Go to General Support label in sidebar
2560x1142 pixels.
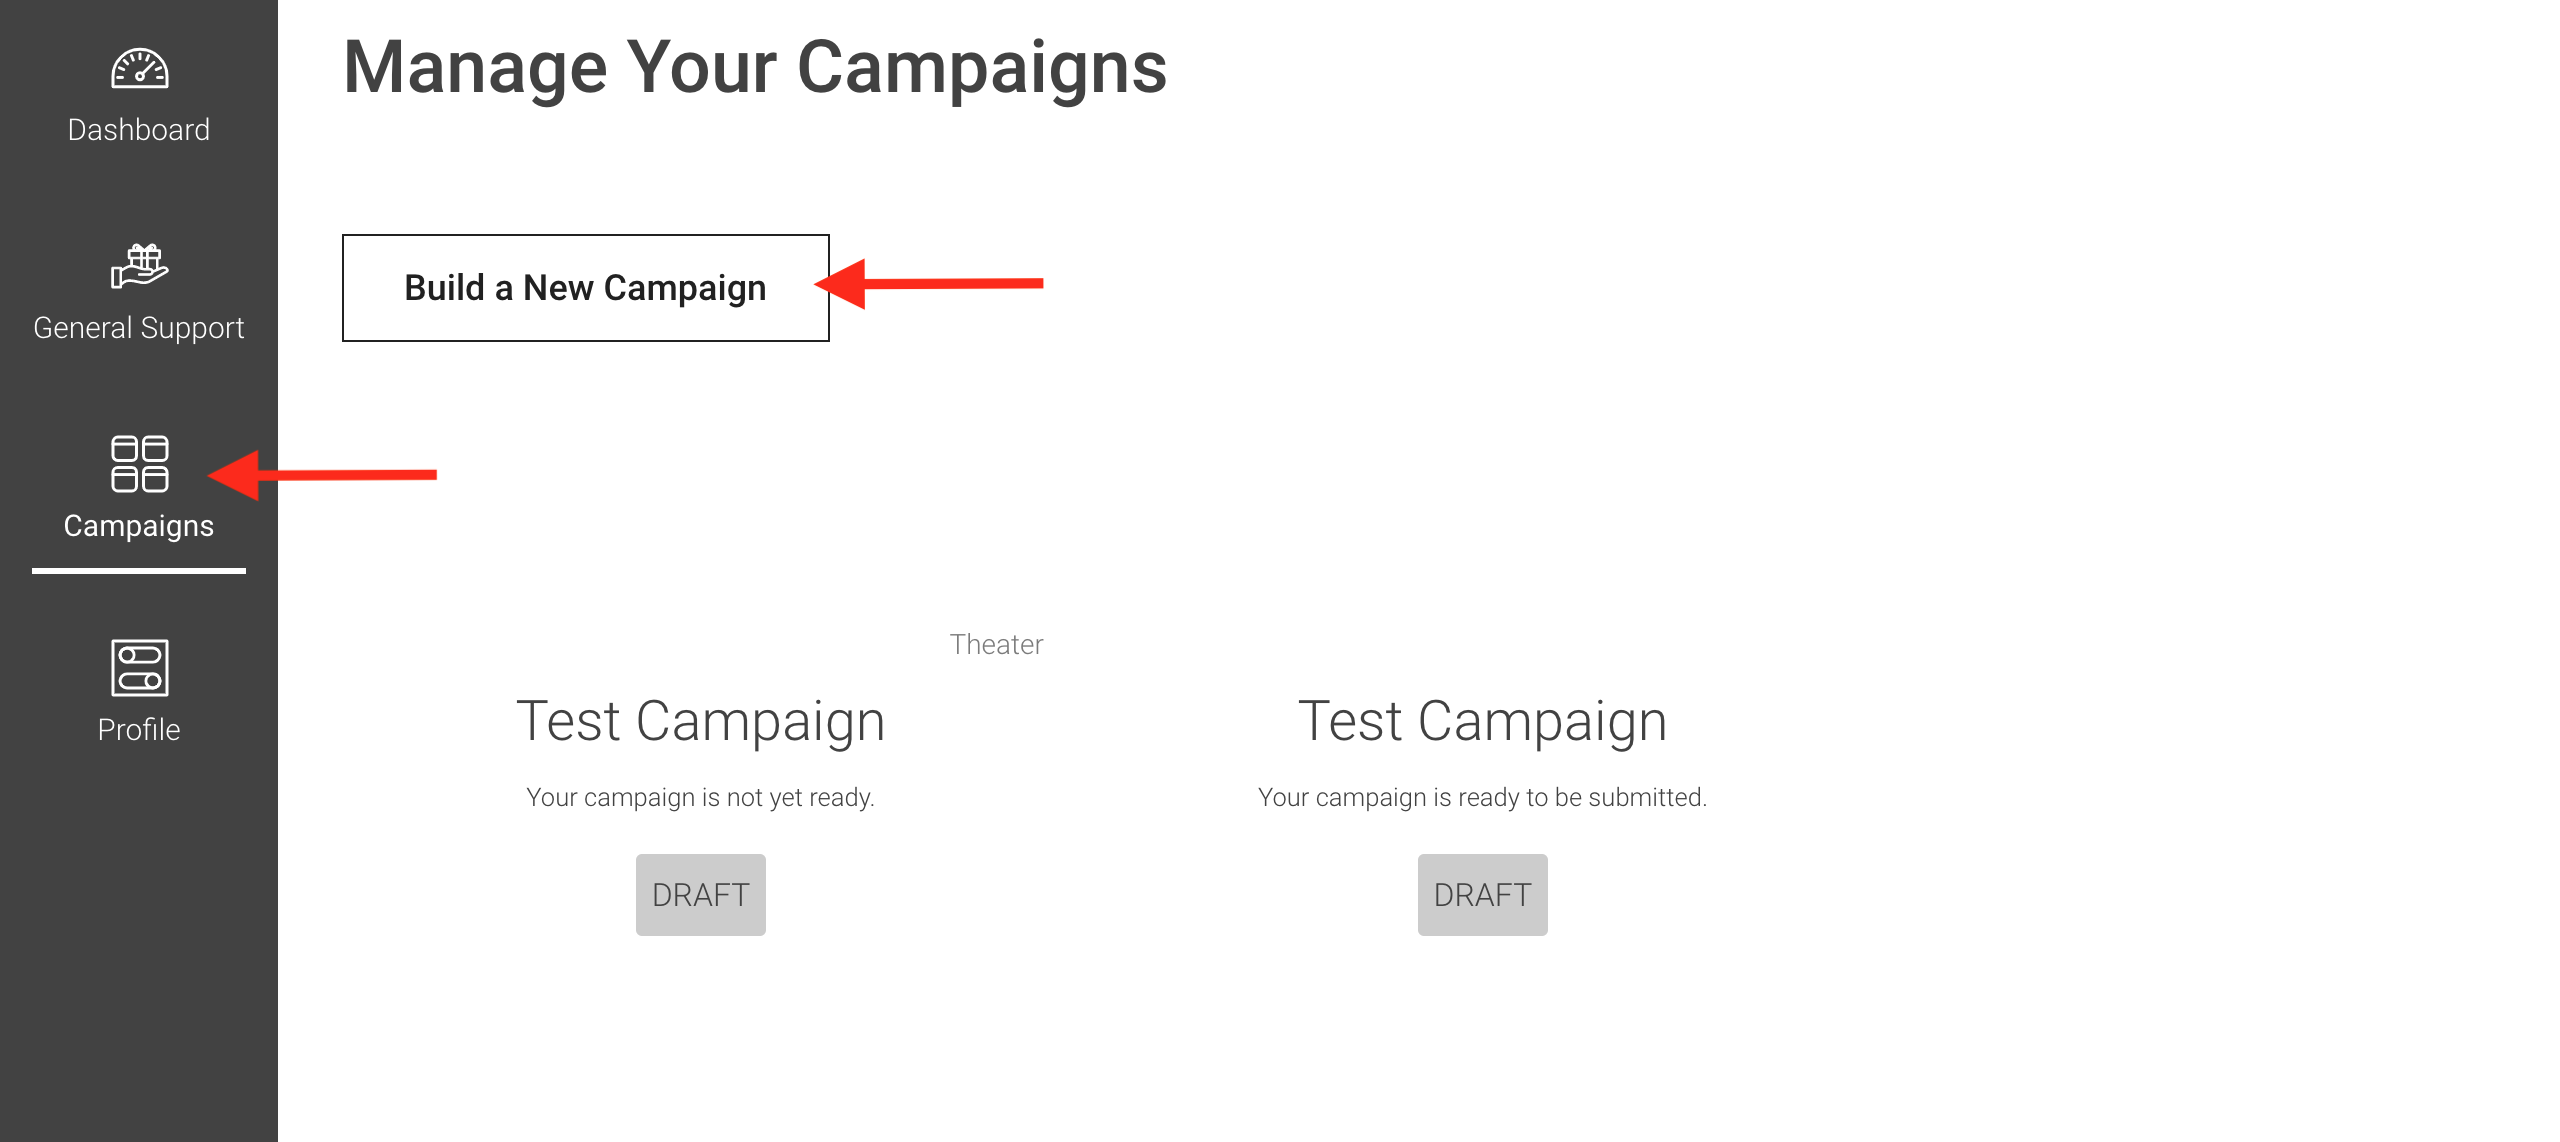pyautogui.click(x=139, y=328)
